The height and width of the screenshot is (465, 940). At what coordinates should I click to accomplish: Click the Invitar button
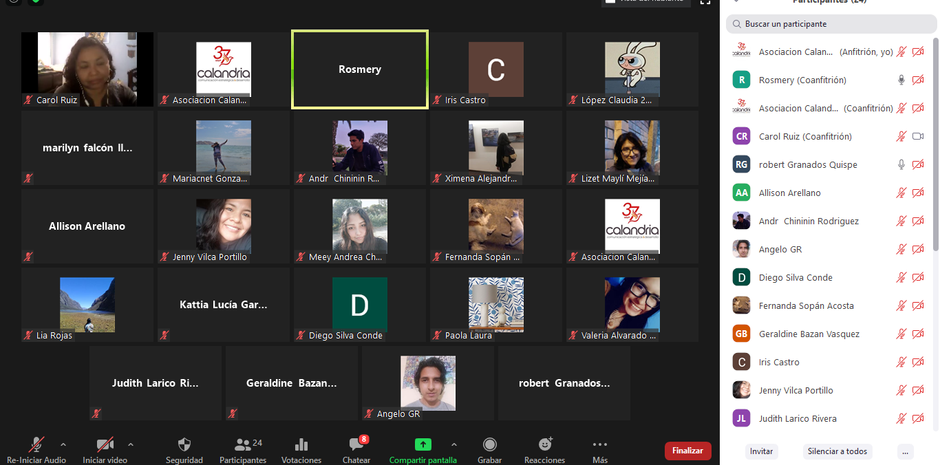tap(761, 451)
